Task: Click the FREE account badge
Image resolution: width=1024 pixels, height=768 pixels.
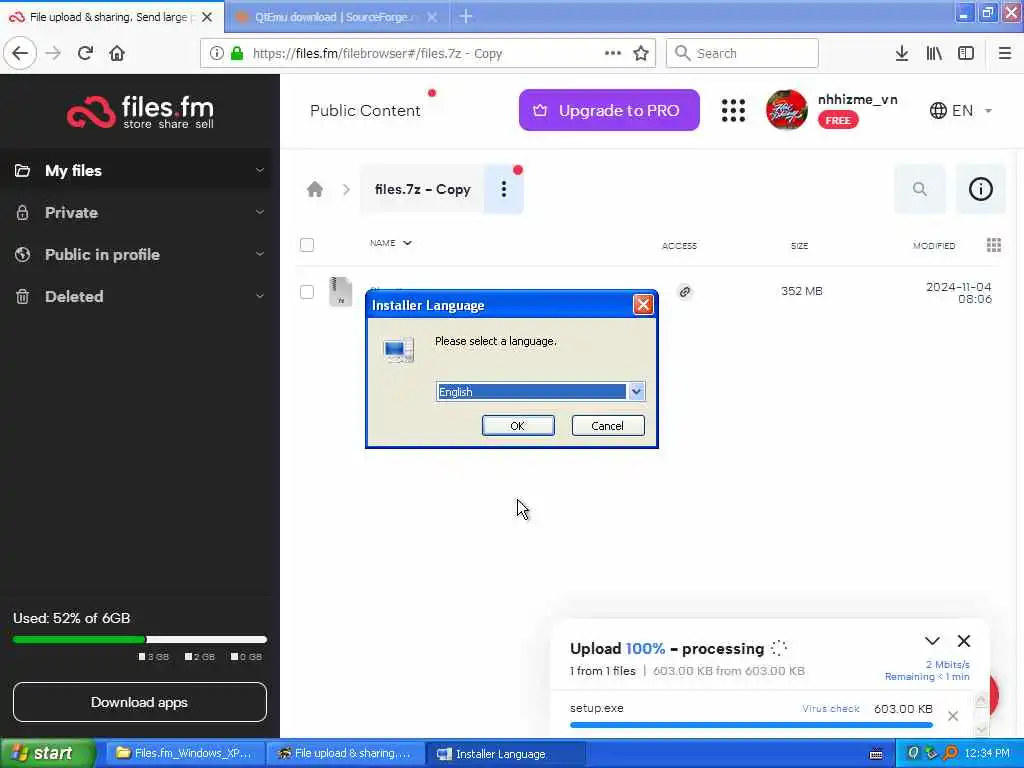Action: 838,120
